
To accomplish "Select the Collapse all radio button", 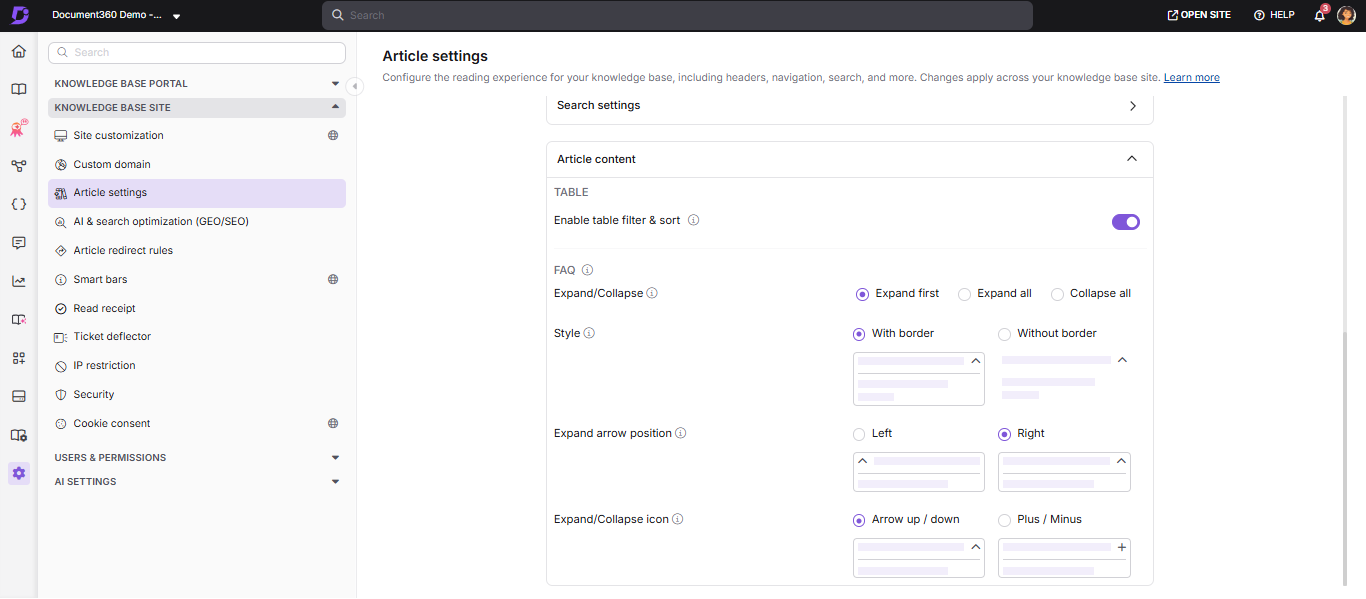I will coord(1057,294).
